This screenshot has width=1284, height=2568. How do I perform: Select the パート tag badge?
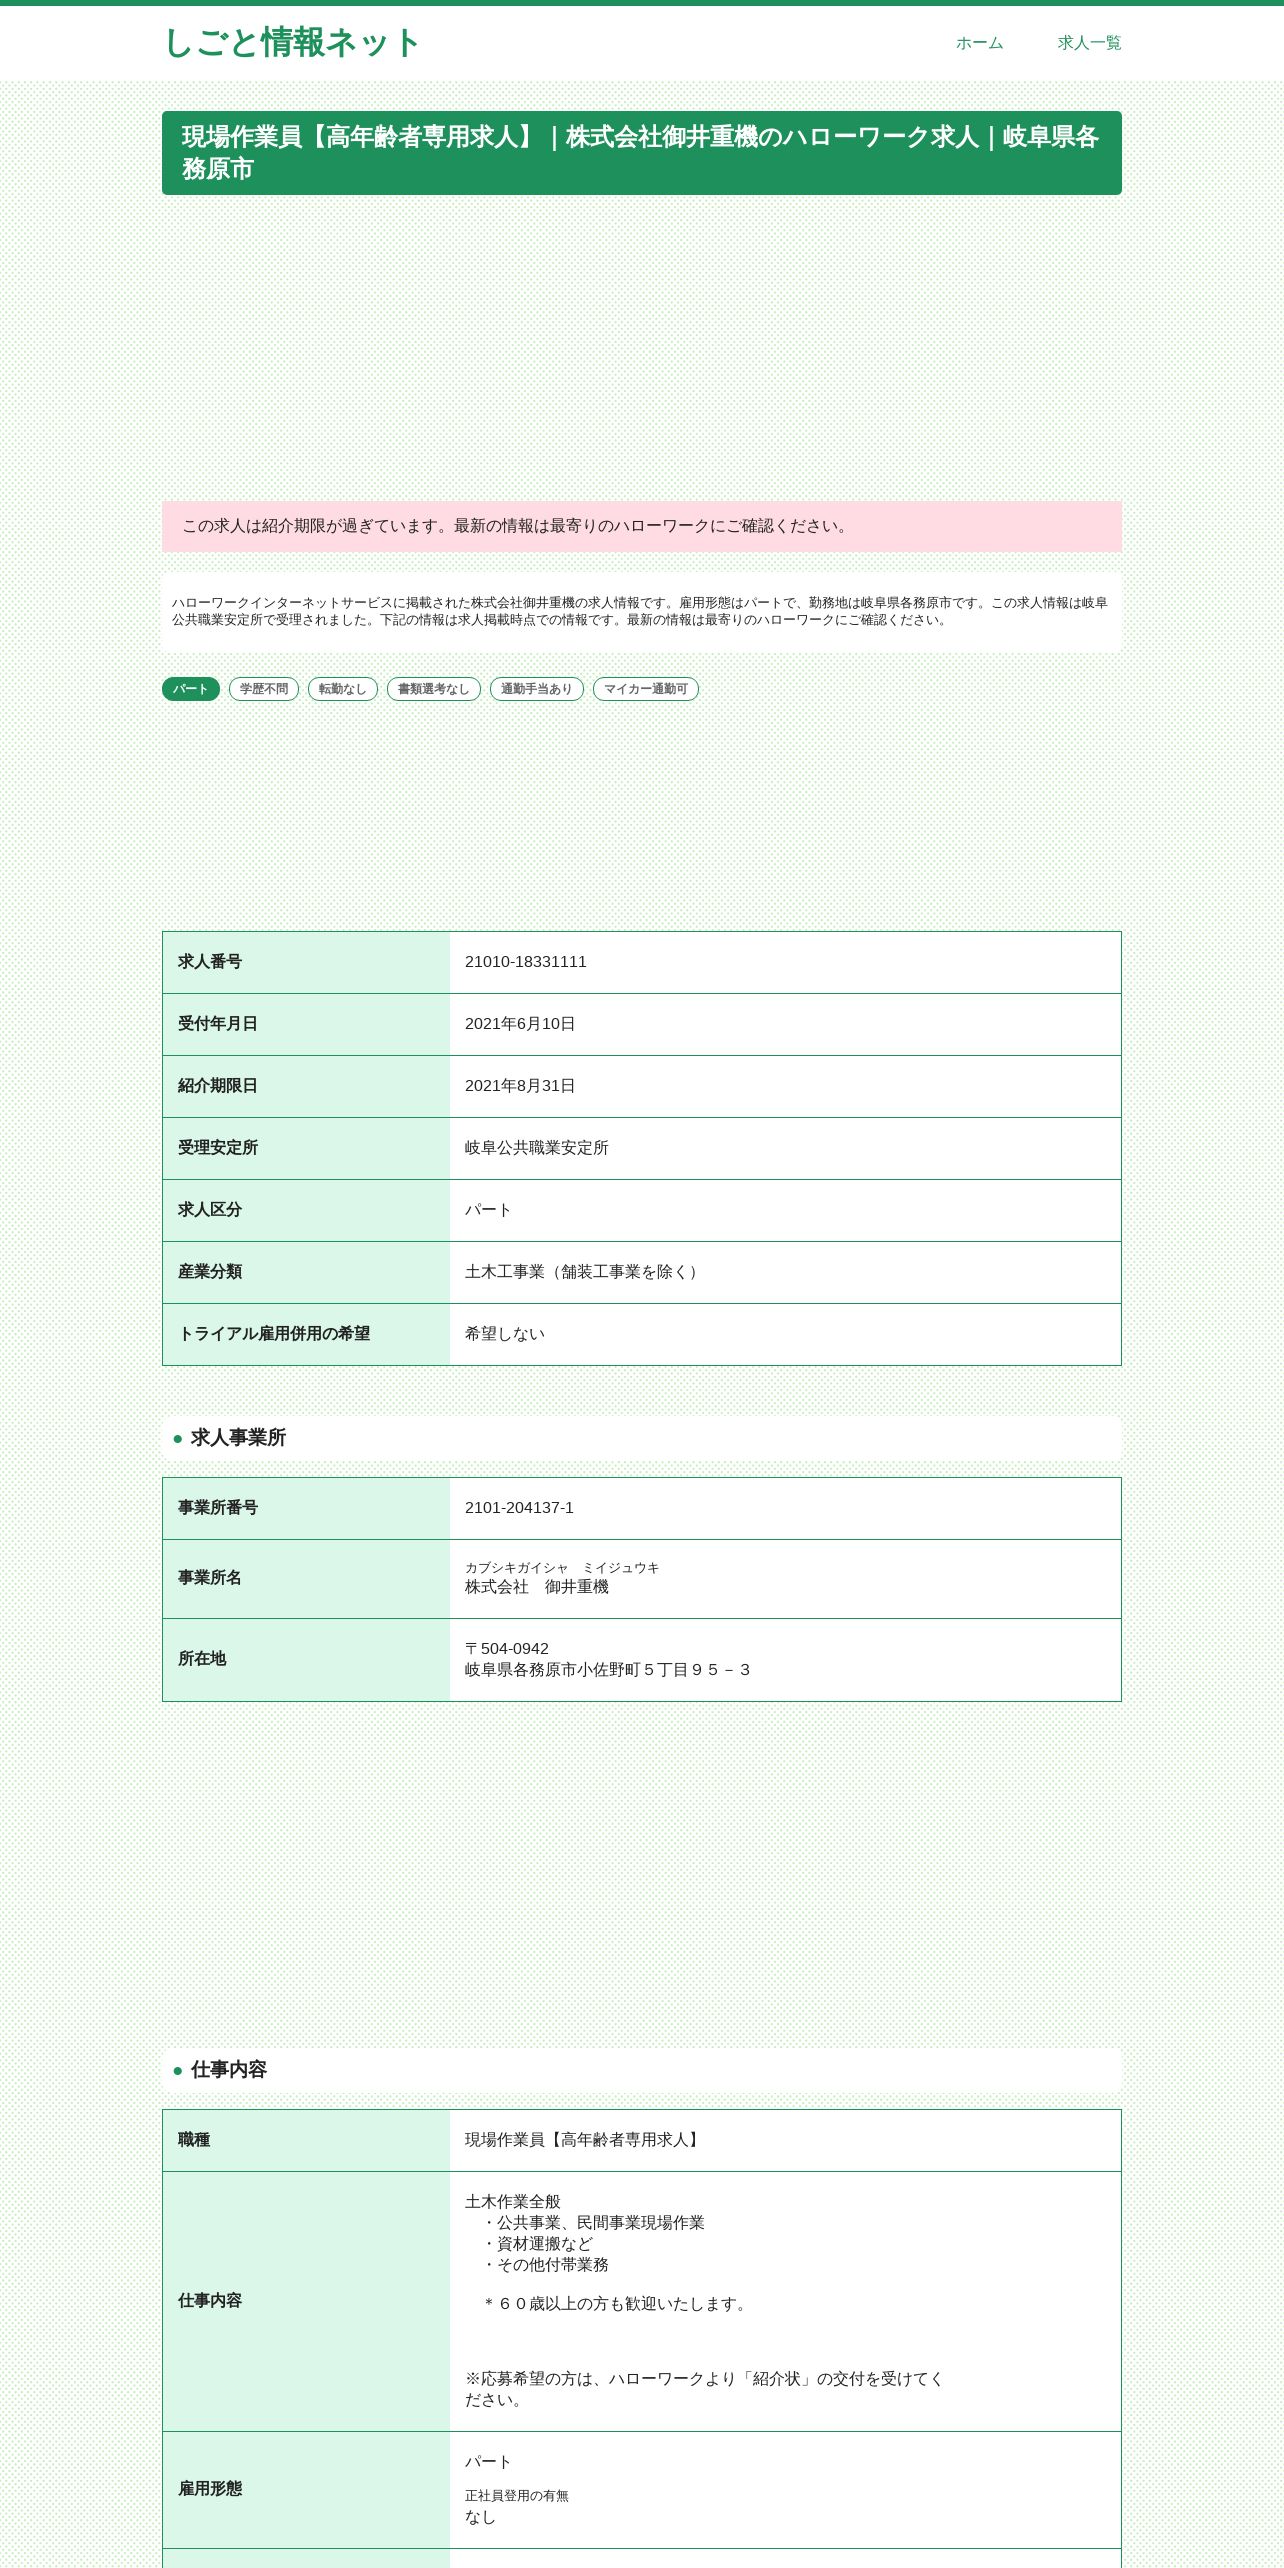coord(191,689)
